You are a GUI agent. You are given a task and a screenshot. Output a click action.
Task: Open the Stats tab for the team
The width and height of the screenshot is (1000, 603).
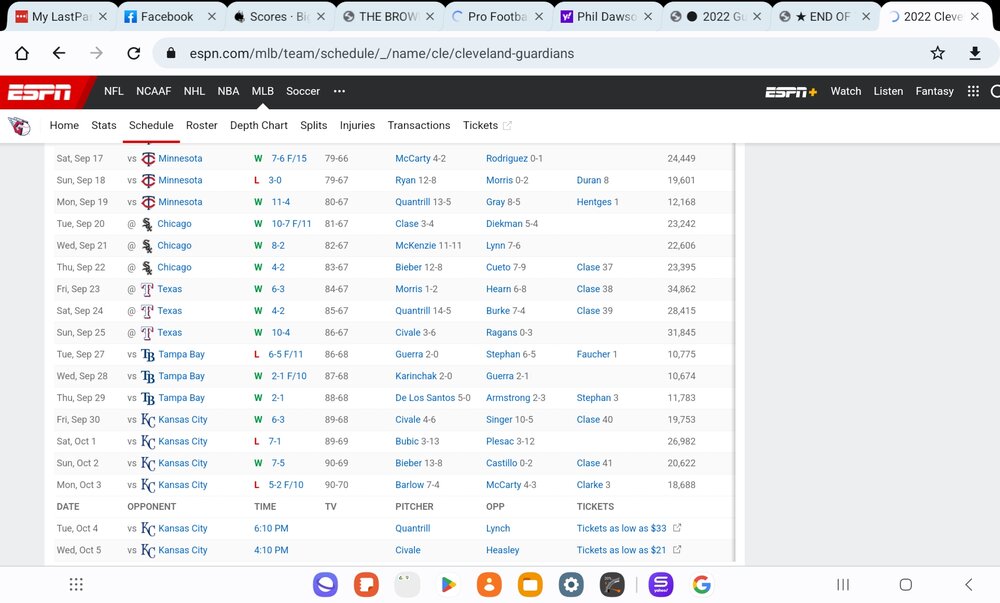coord(104,126)
